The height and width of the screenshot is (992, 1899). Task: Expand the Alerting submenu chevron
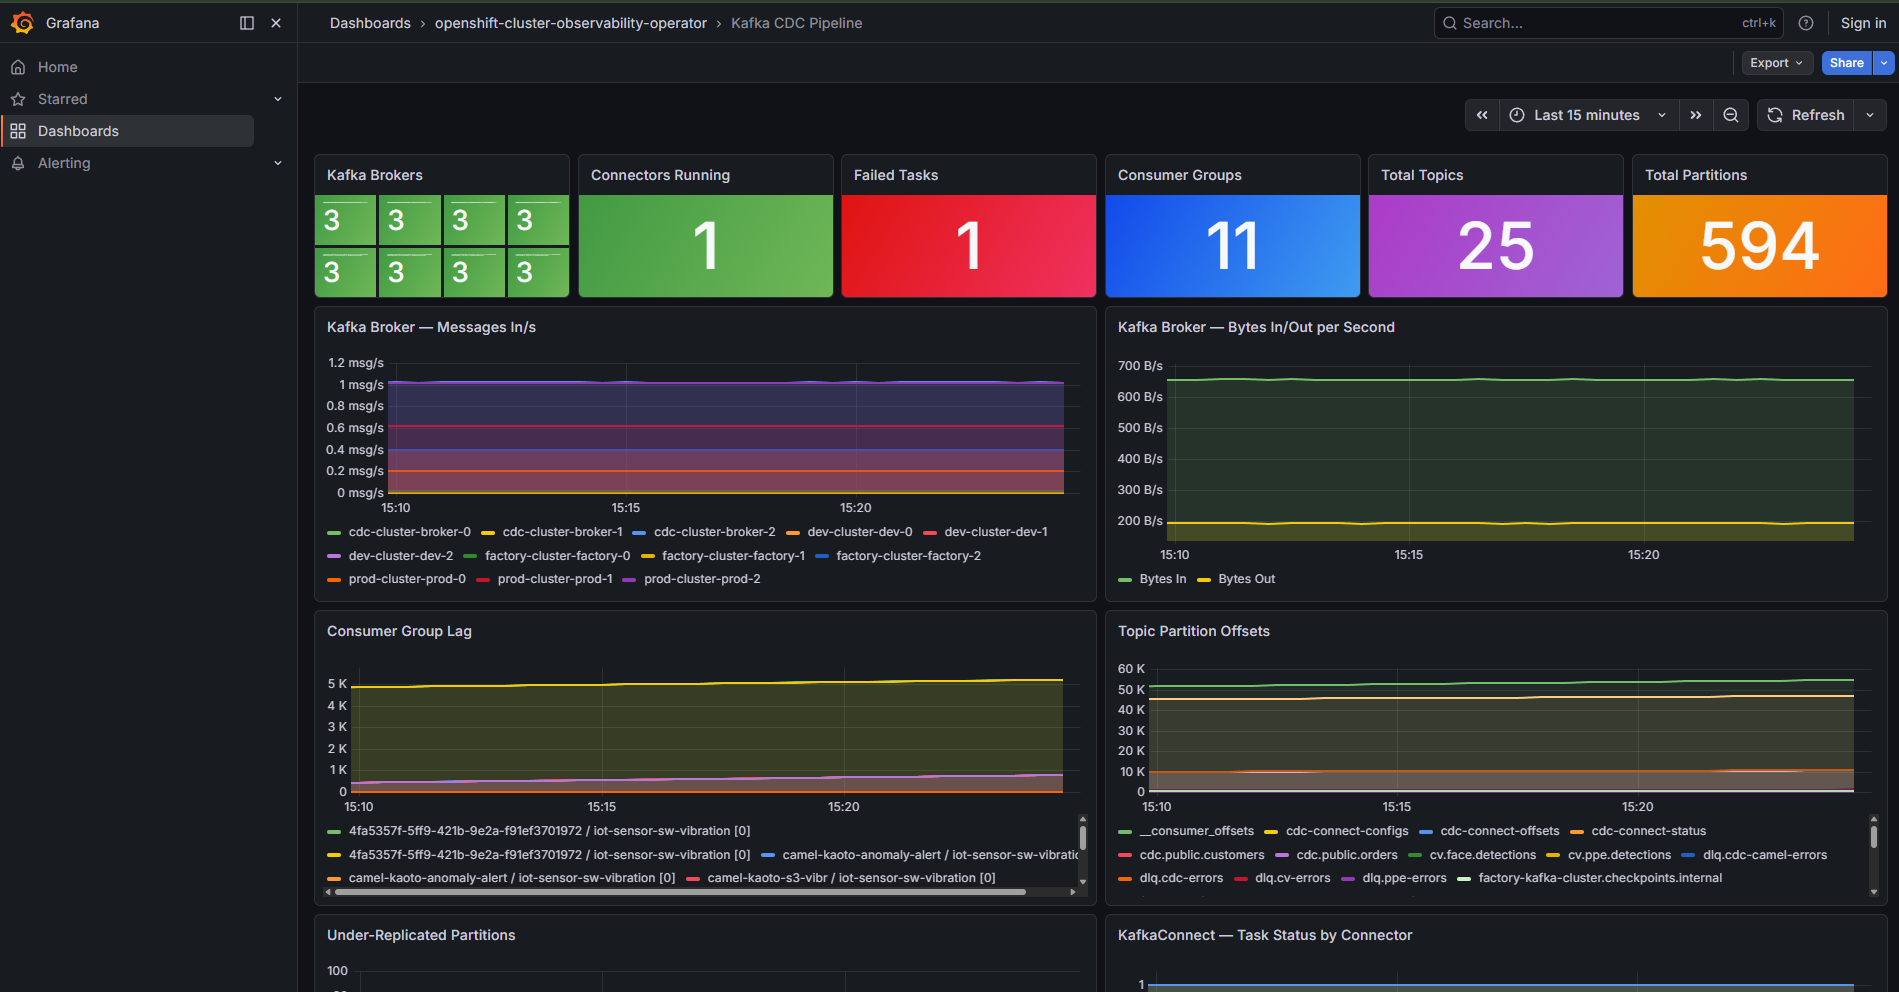(278, 163)
